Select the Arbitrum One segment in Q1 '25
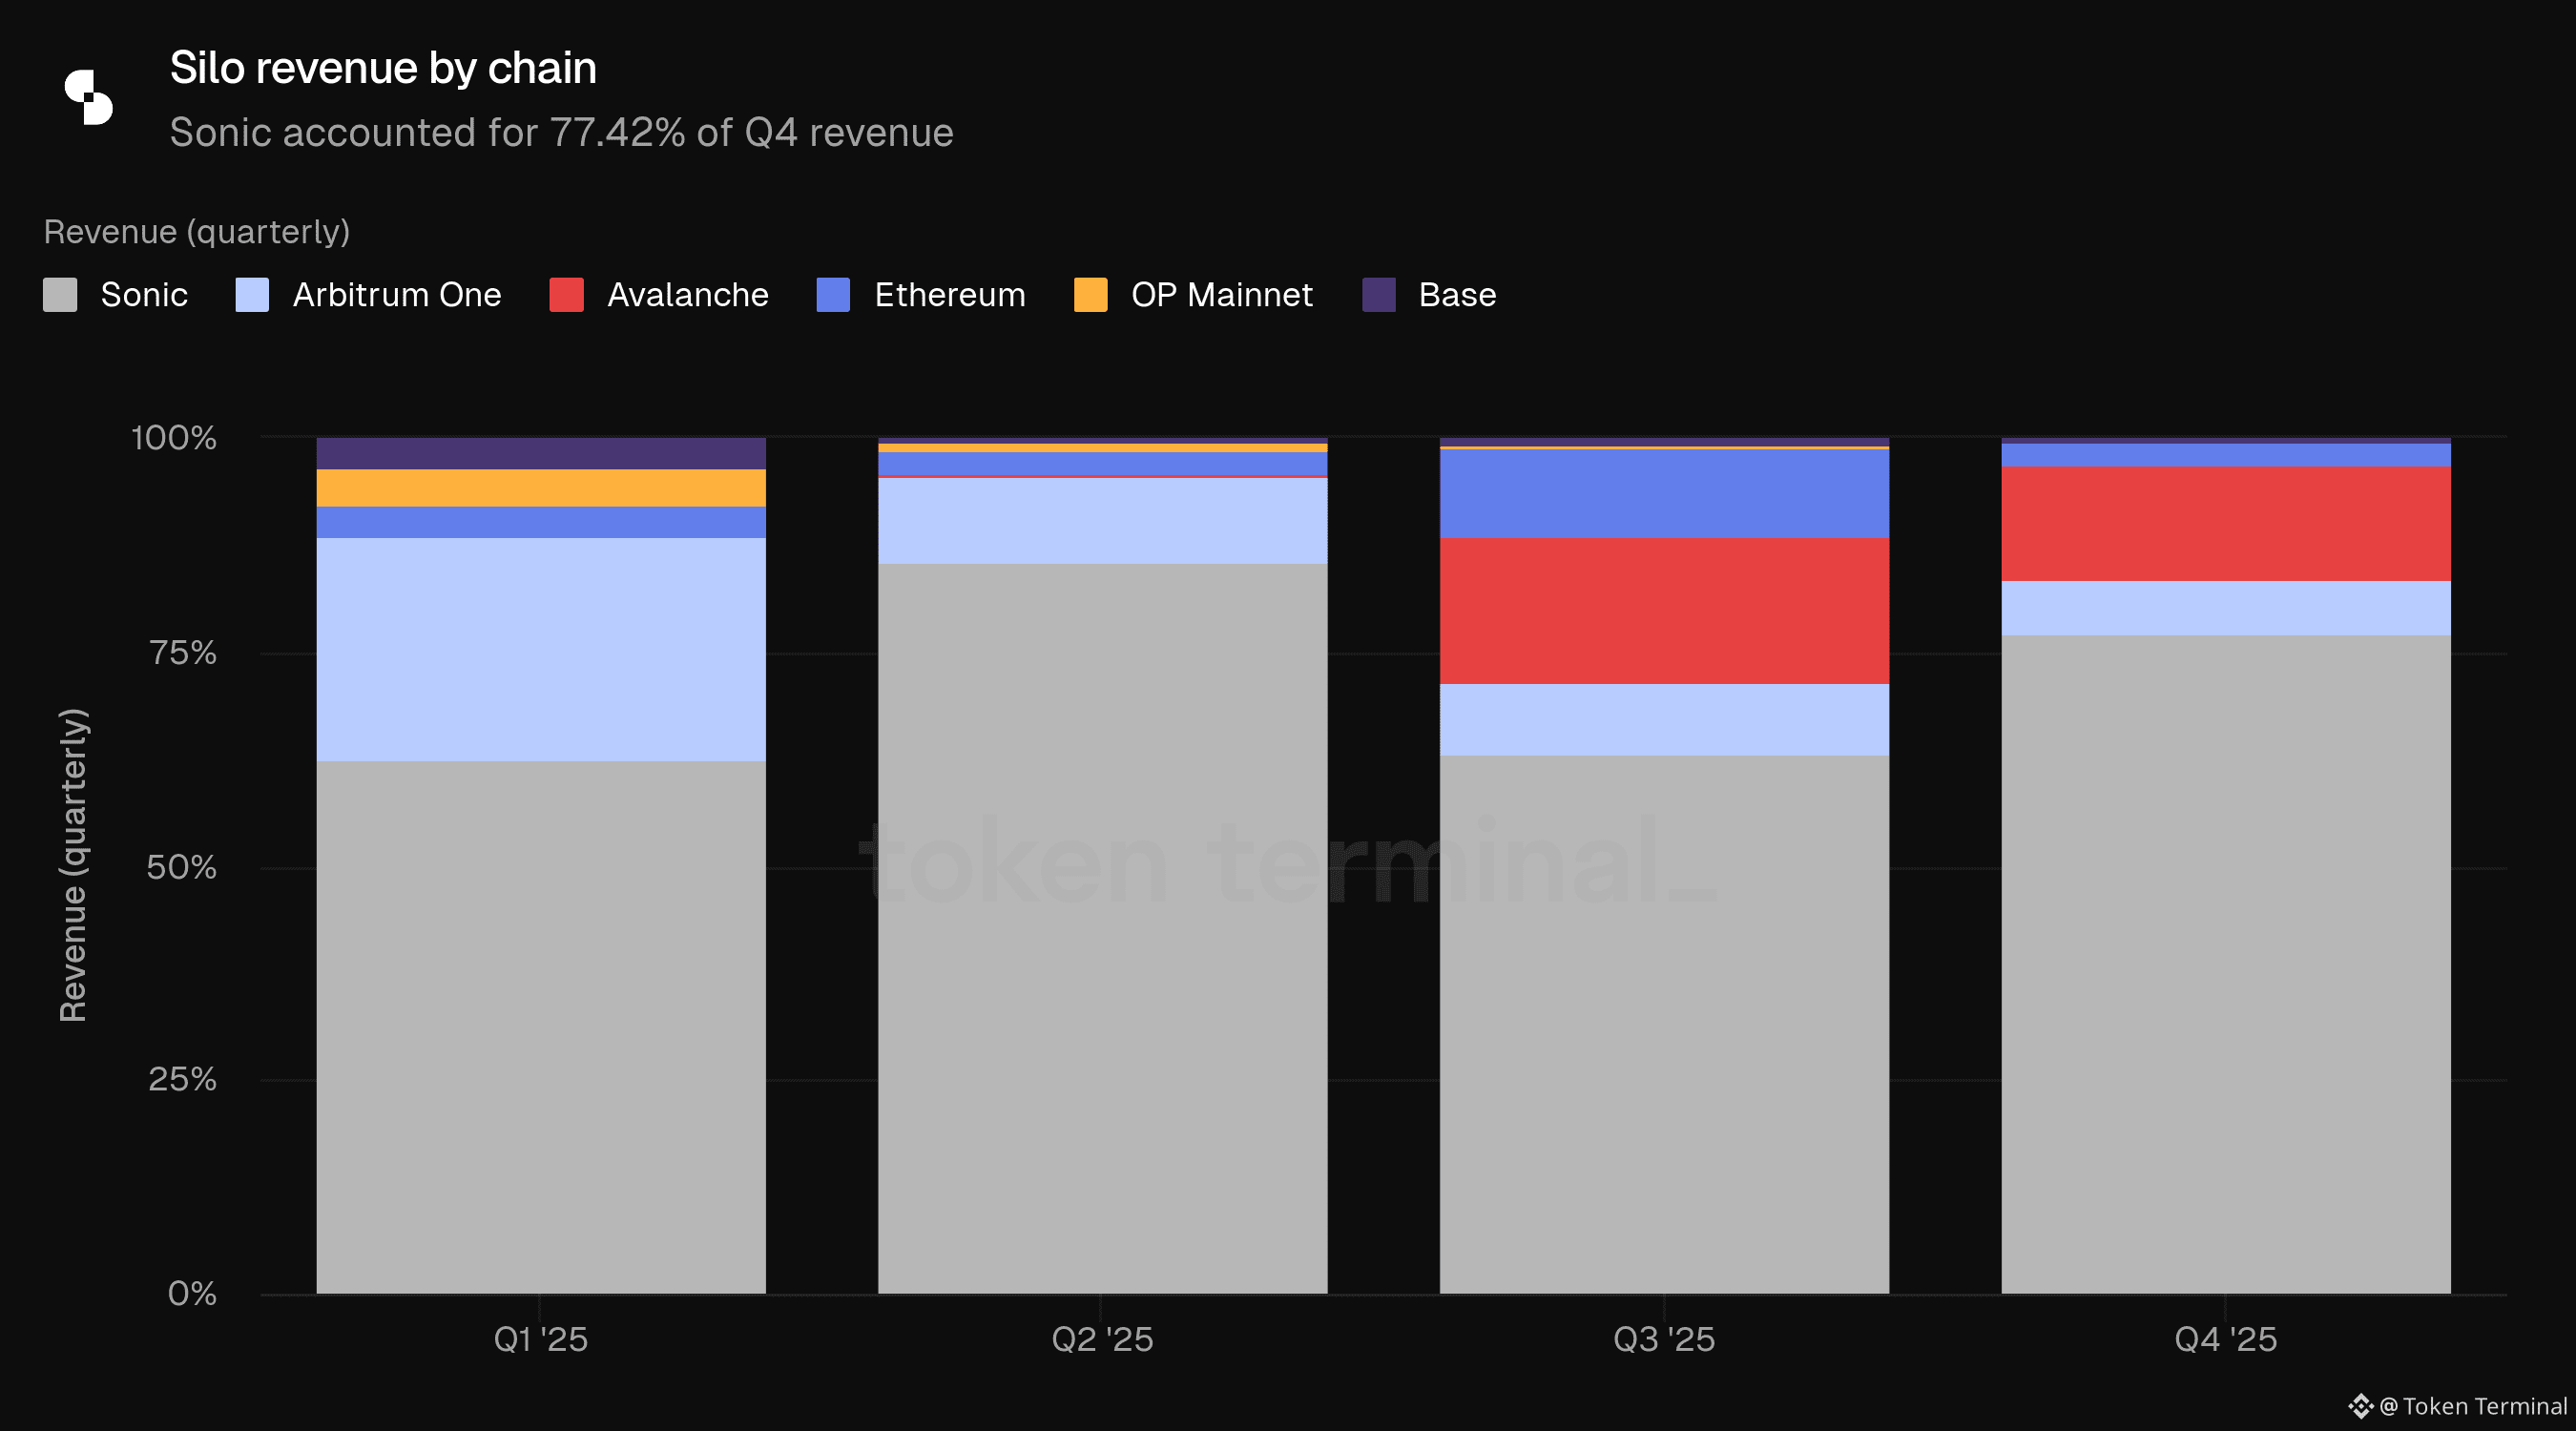This screenshot has width=2576, height=1431. pyautogui.click(x=541, y=650)
